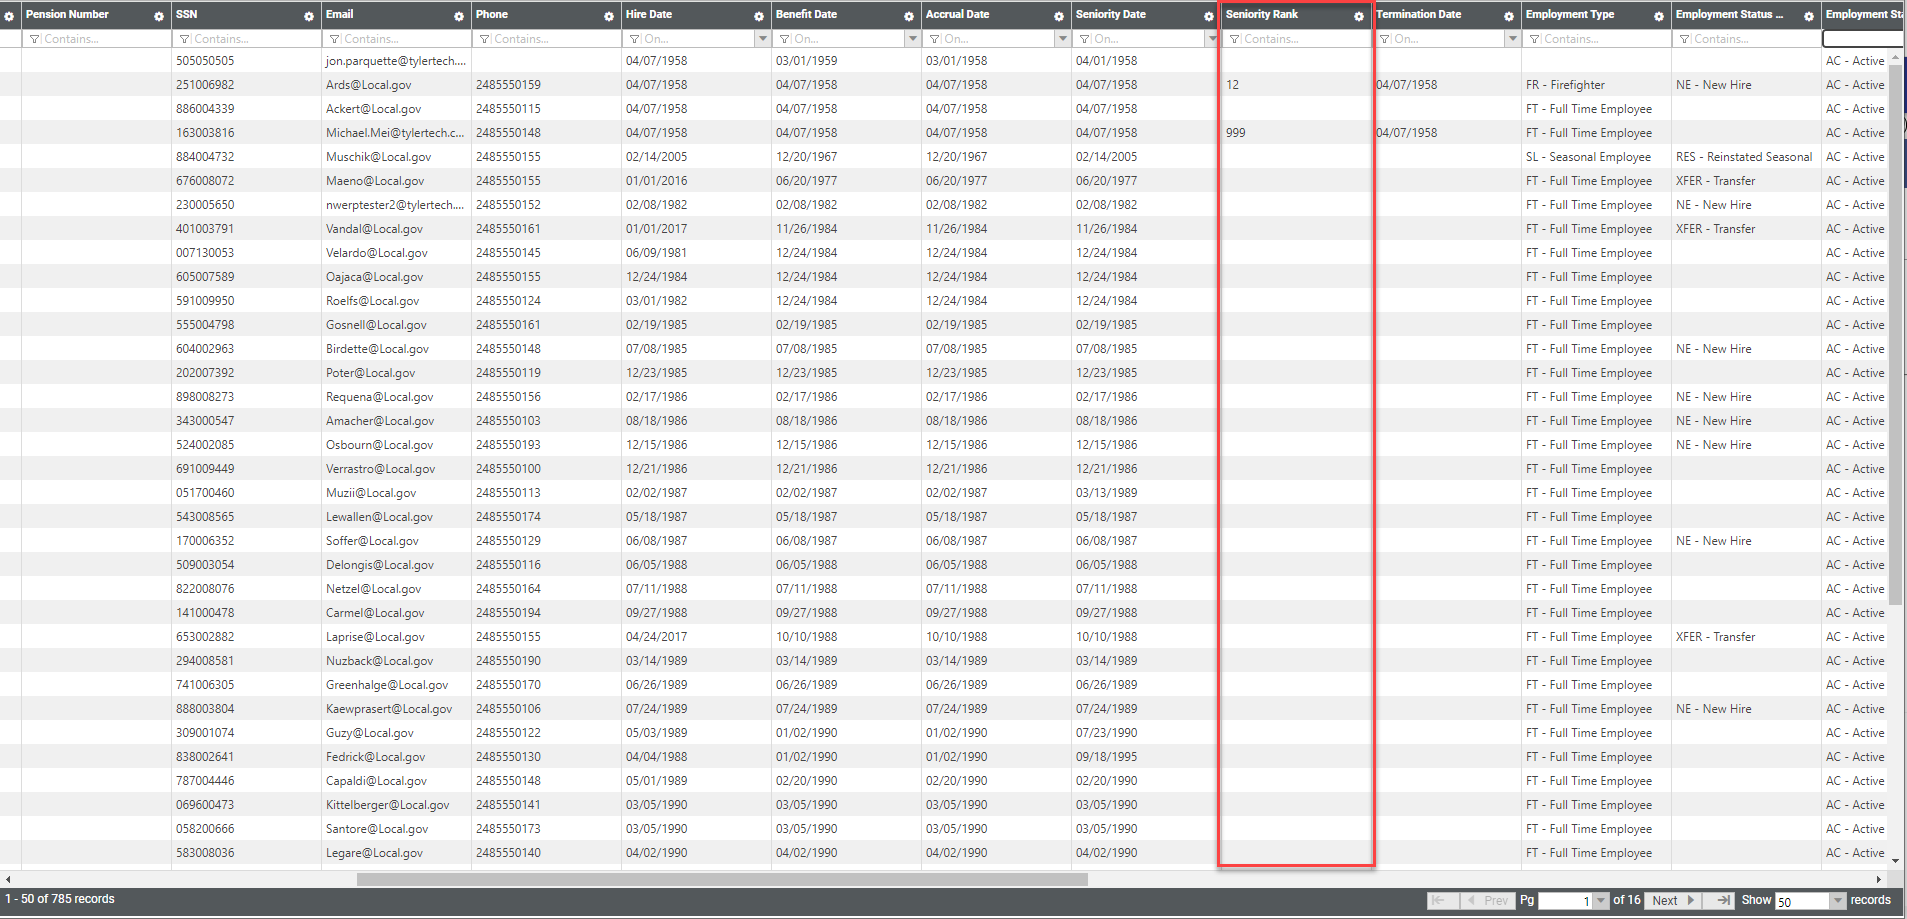Image resolution: width=1907 pixels, height=919 pixels.
Task: Open the Termination Date column settings gear
Action: [x=1509, y=16]
